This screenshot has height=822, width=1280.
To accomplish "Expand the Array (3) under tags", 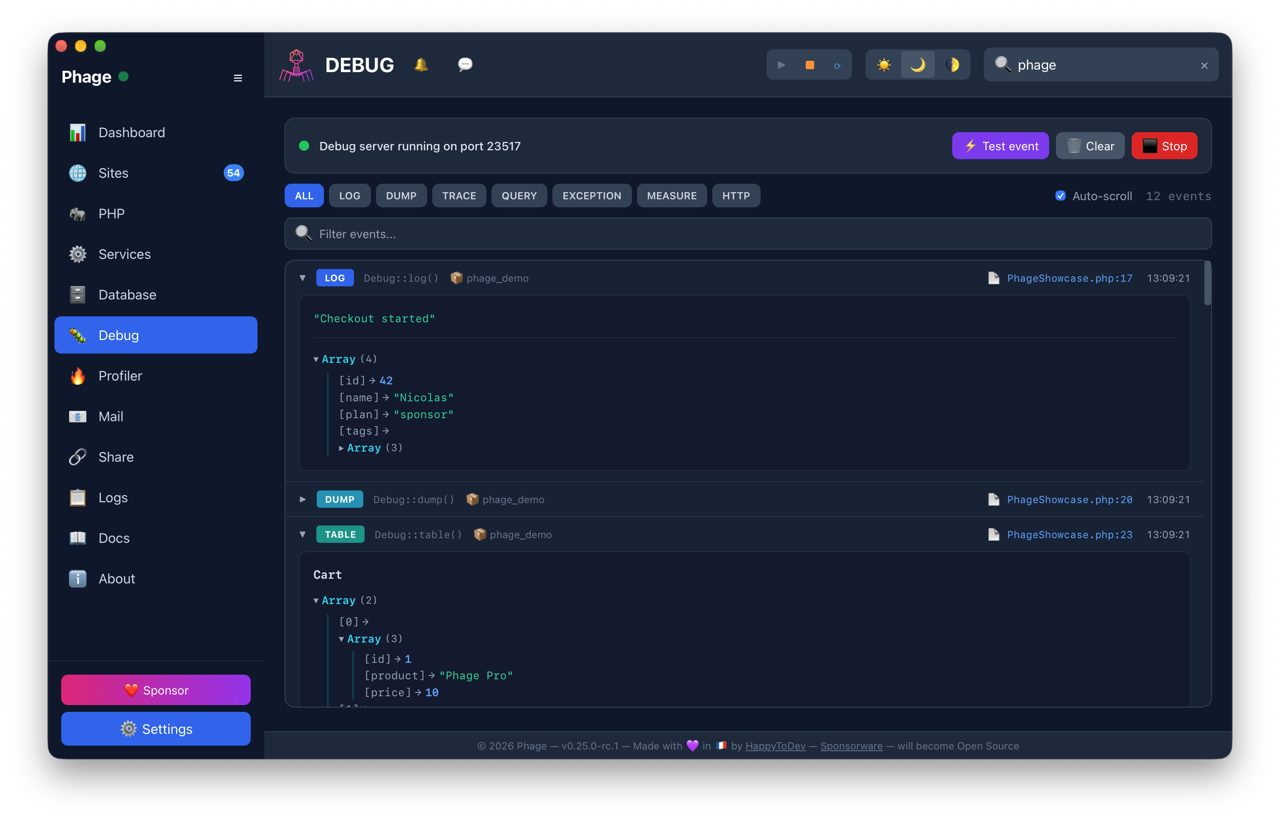I will (341, 448).
